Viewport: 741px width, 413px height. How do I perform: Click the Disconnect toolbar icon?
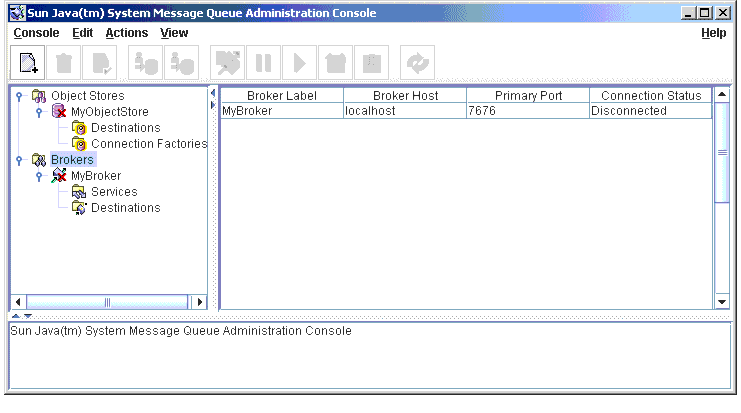[x=181, y=63]
